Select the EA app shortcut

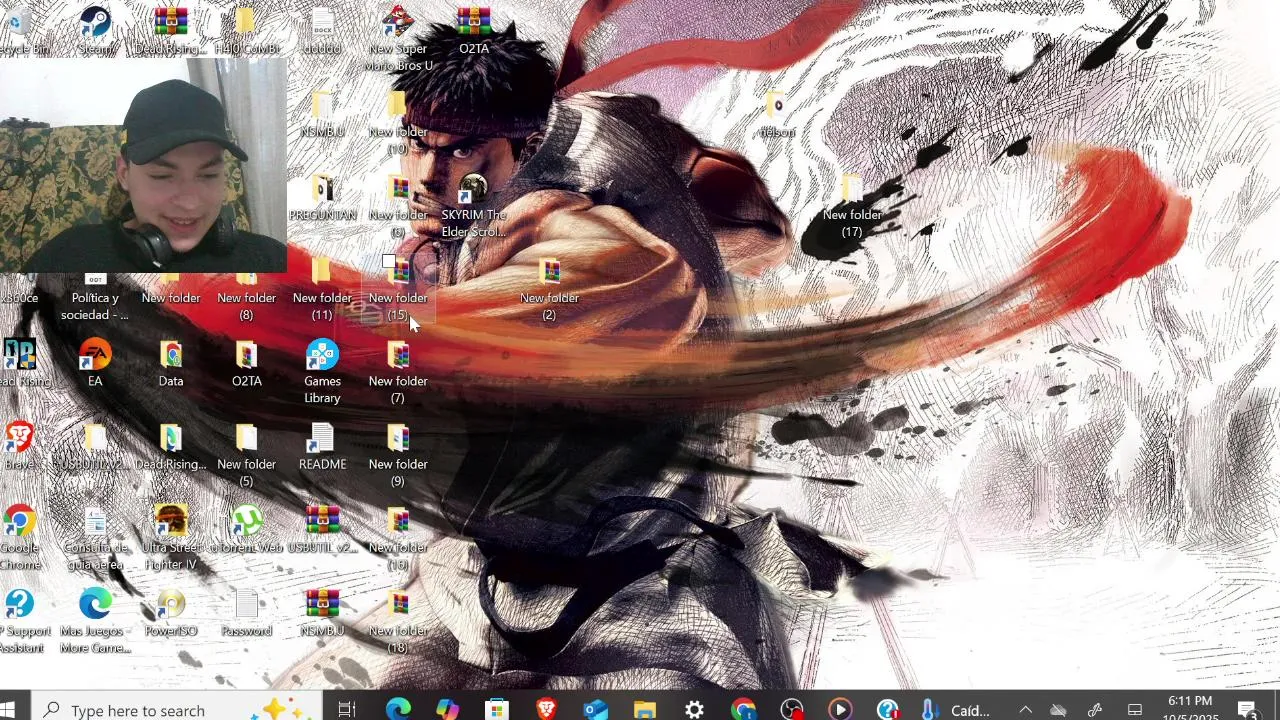coord(95,363)
